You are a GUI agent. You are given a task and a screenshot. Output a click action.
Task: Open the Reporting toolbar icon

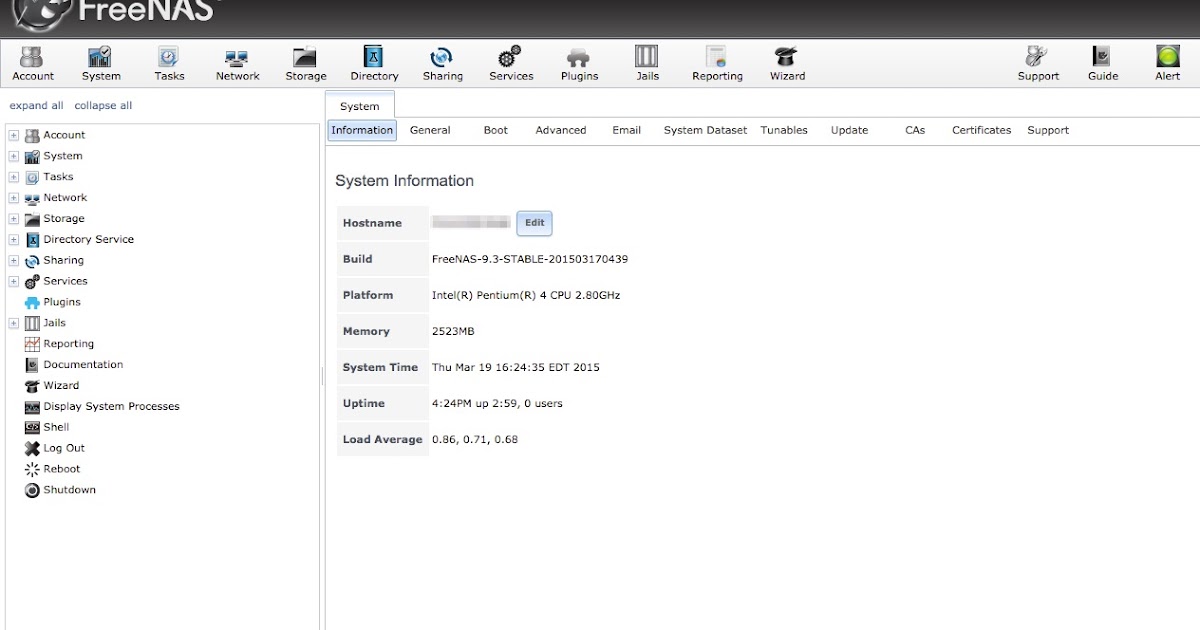point(717,64)
